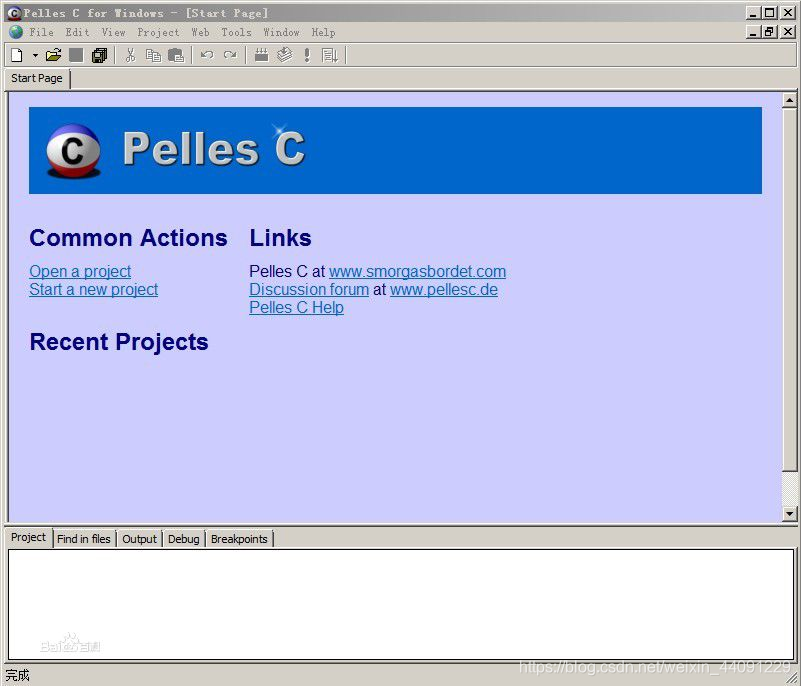The image size is (801, 686).
Task: Visit the www.pellesc.de link
Action: coord(444,290)
